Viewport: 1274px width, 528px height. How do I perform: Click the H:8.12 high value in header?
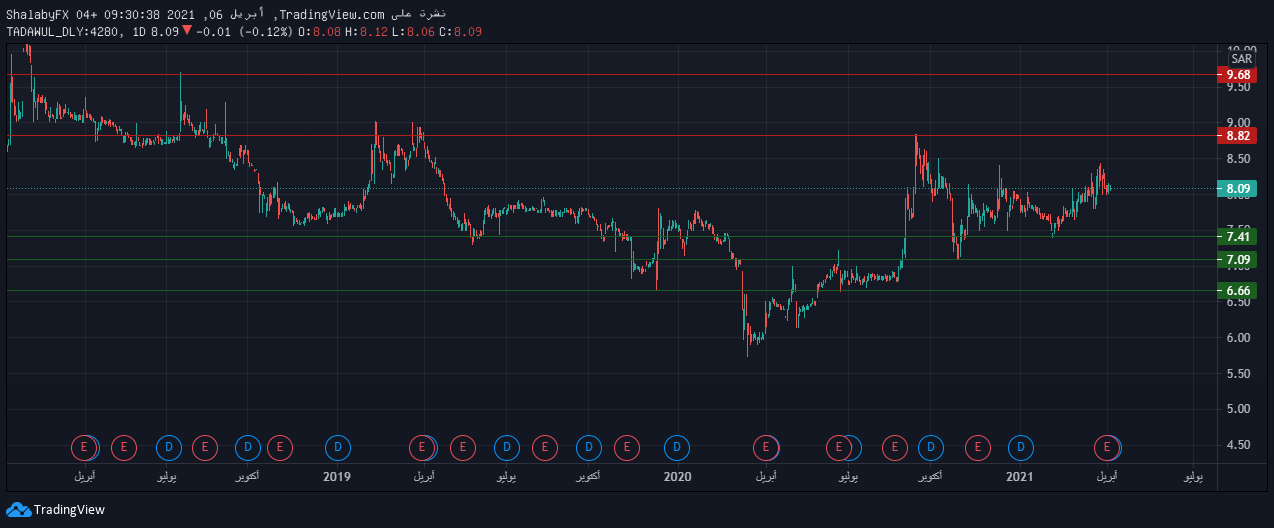tap(365, 32)
